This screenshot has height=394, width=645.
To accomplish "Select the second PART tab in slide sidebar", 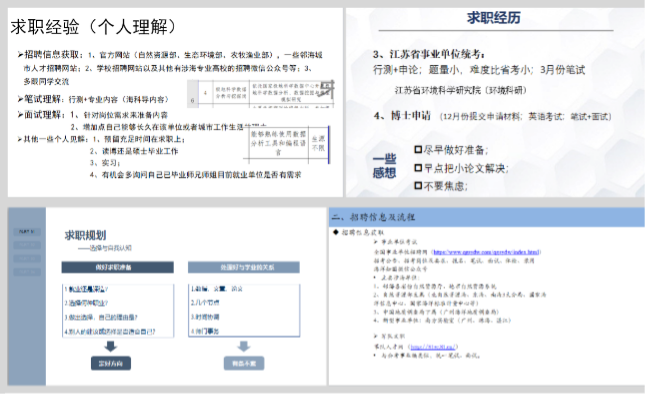I will [27, 245].
